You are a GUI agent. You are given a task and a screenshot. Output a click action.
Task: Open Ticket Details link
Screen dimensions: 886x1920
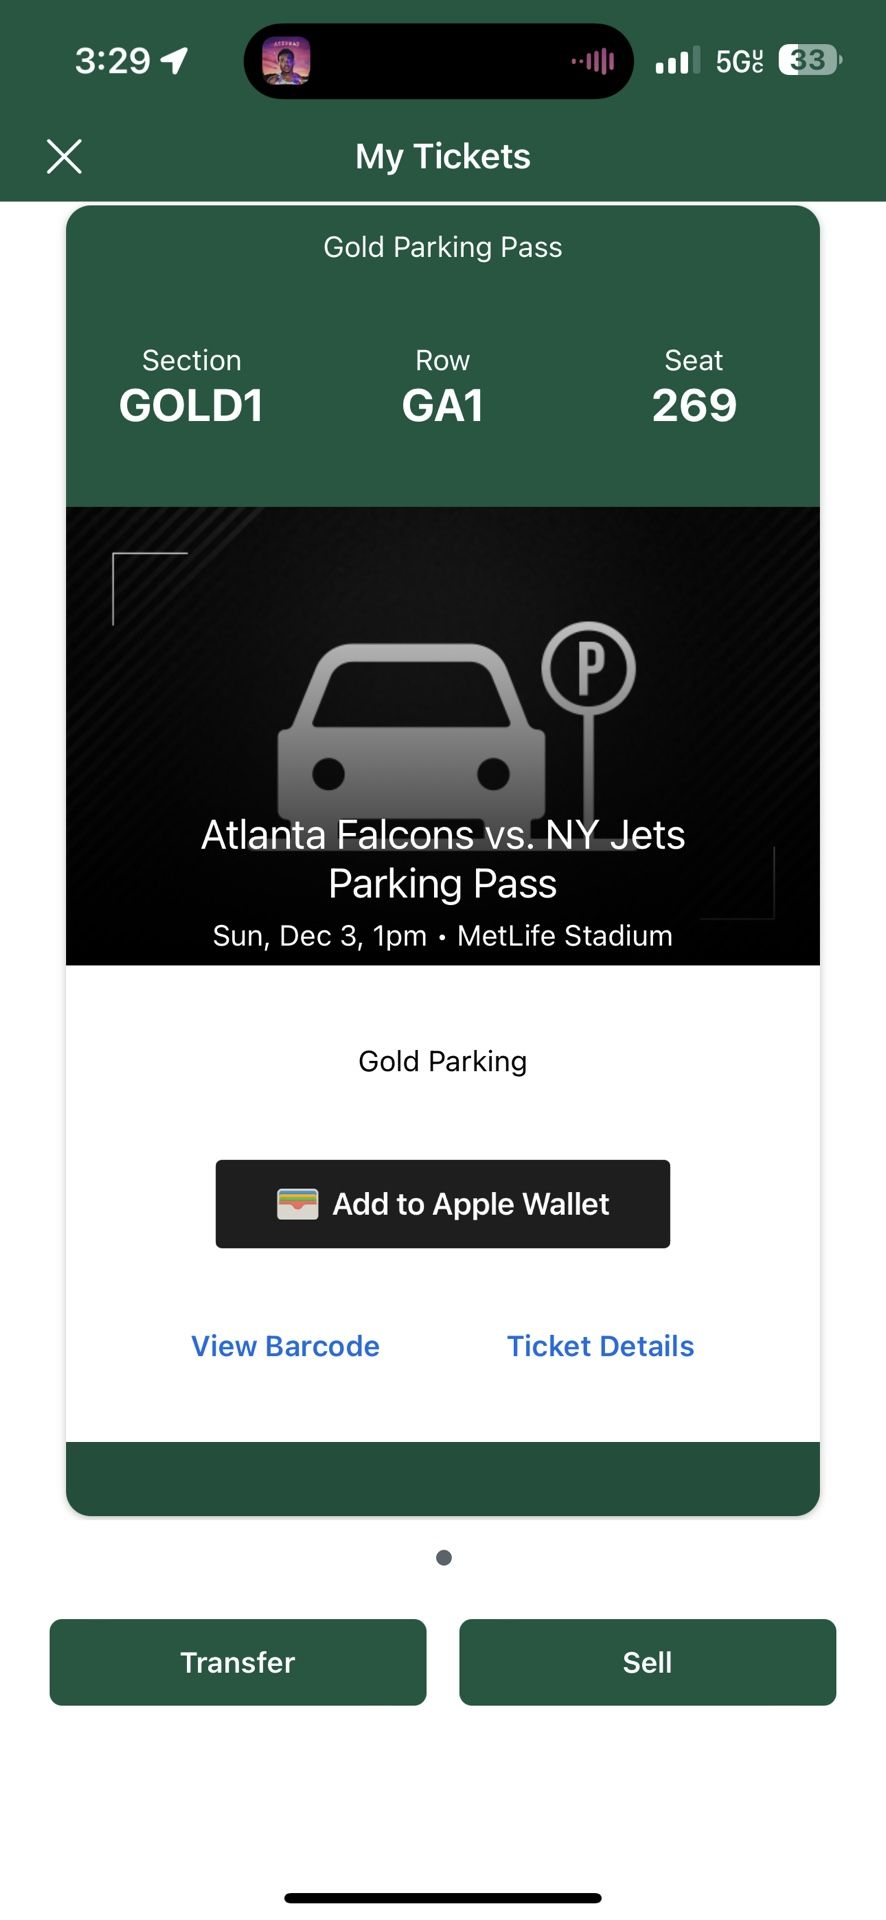pos(600,1346)
